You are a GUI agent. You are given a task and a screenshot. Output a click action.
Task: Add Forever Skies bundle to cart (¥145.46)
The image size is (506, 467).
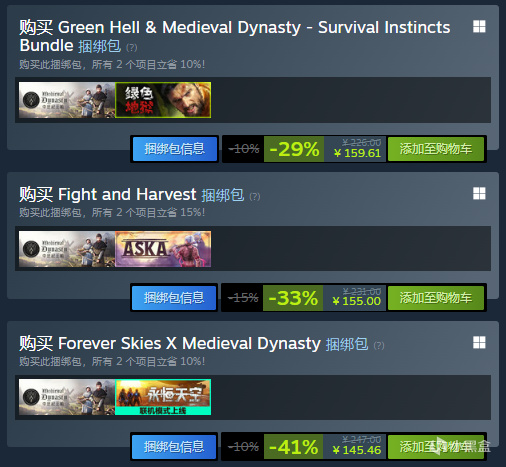point(436,447)
